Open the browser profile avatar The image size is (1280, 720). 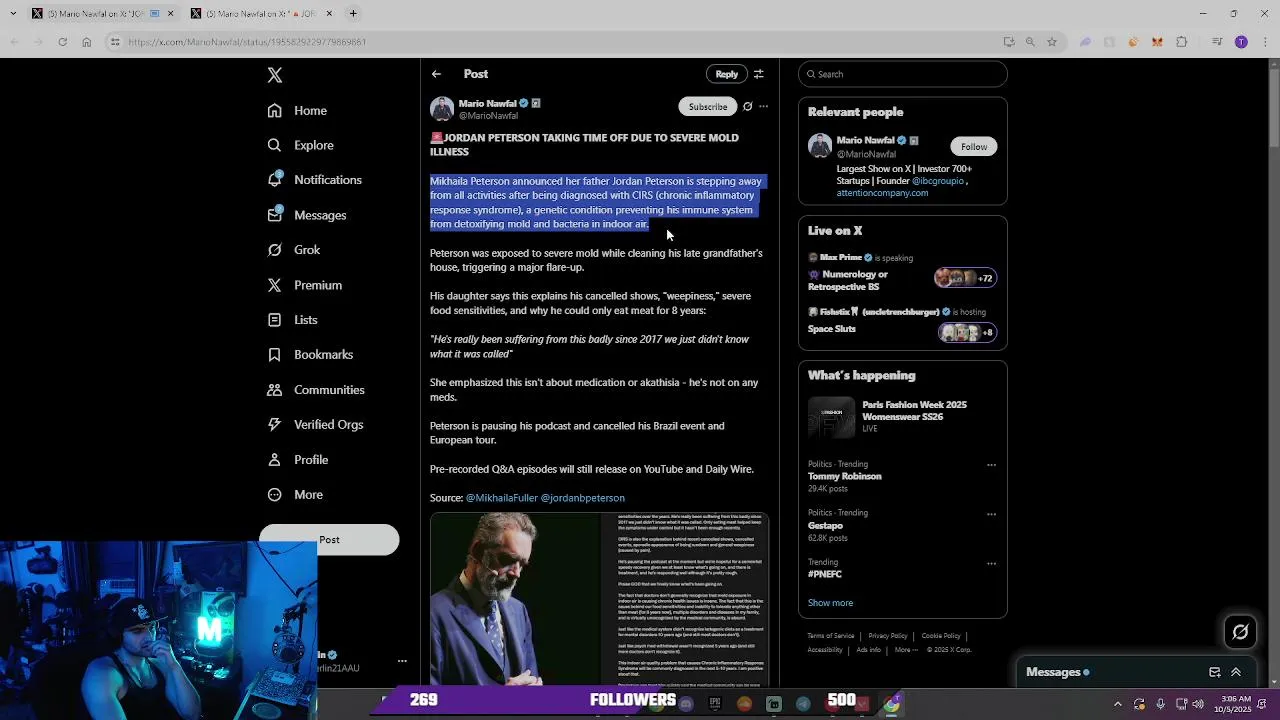1241,42
